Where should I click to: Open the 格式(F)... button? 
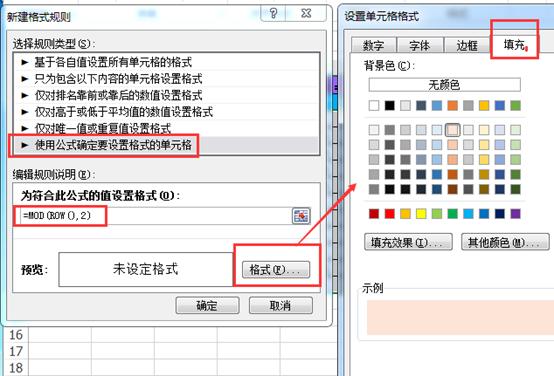pos(276,270)
